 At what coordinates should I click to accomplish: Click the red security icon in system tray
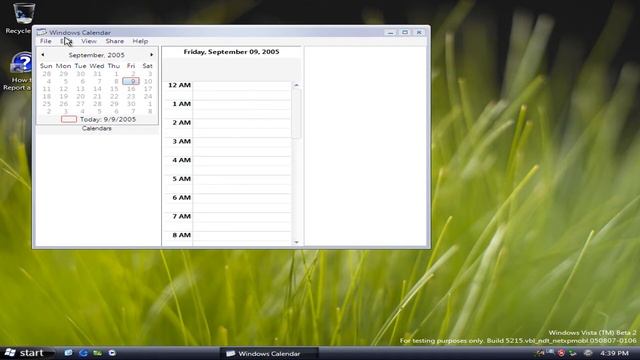point(561,353)
